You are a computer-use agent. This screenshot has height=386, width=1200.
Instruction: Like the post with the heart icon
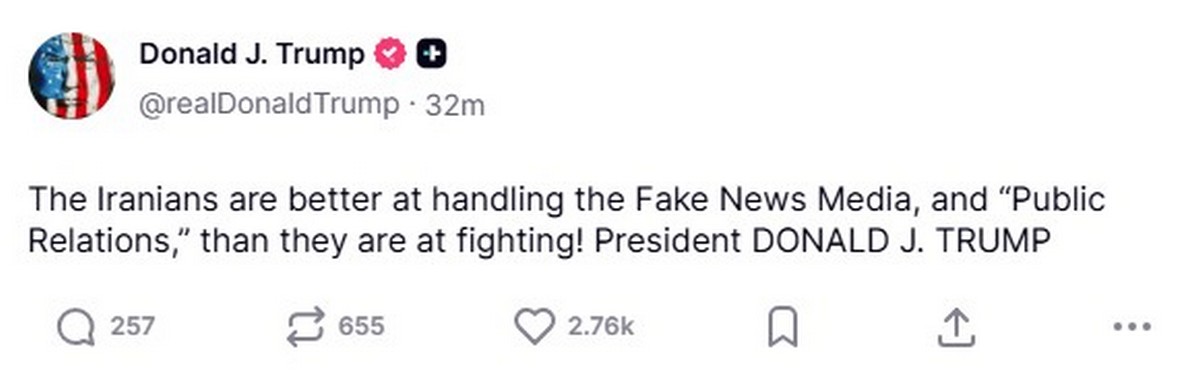[535, 326]
